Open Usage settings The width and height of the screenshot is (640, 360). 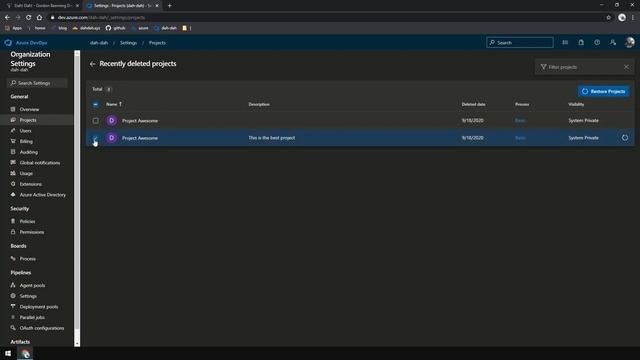click(26, 173)
